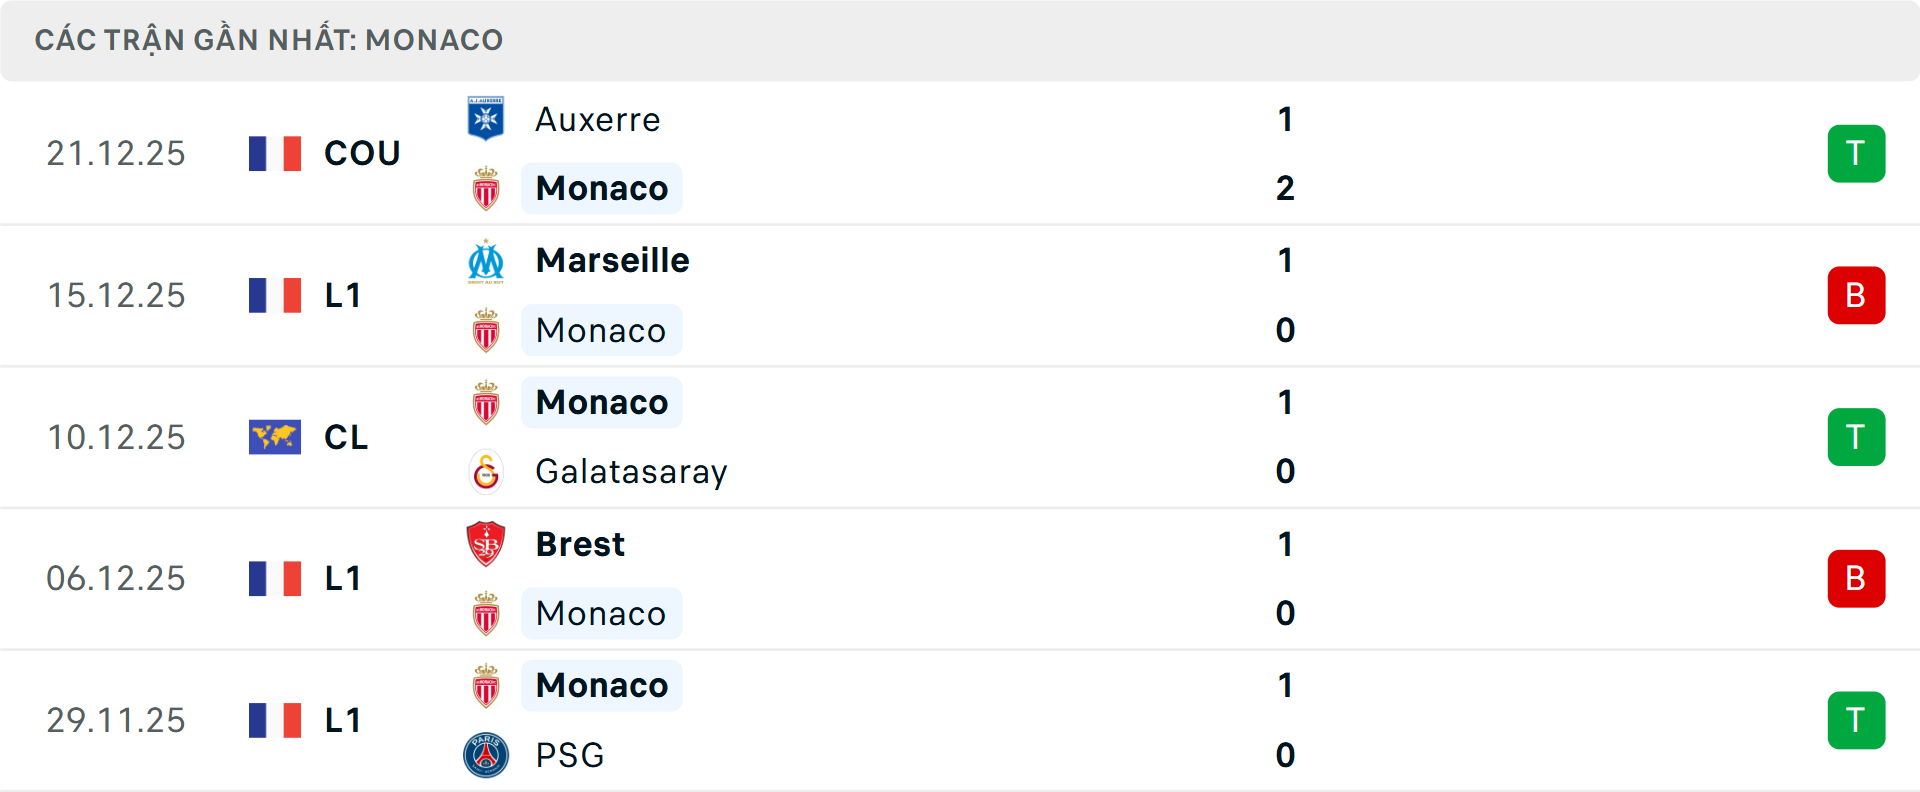This screenshot has height=792, width=1920.
Task: Click red B badge for Marseille match
Action: [1856, 296]
